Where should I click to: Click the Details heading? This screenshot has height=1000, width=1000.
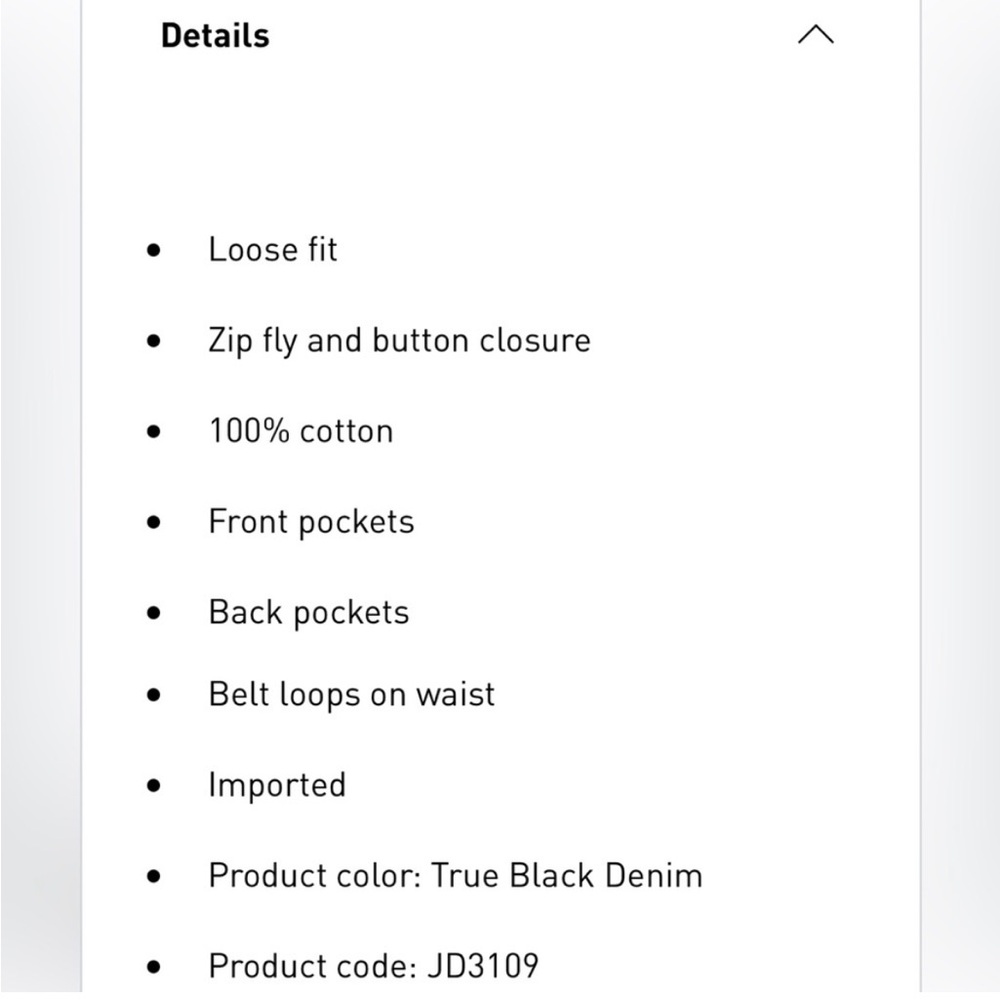pos(215,35)
